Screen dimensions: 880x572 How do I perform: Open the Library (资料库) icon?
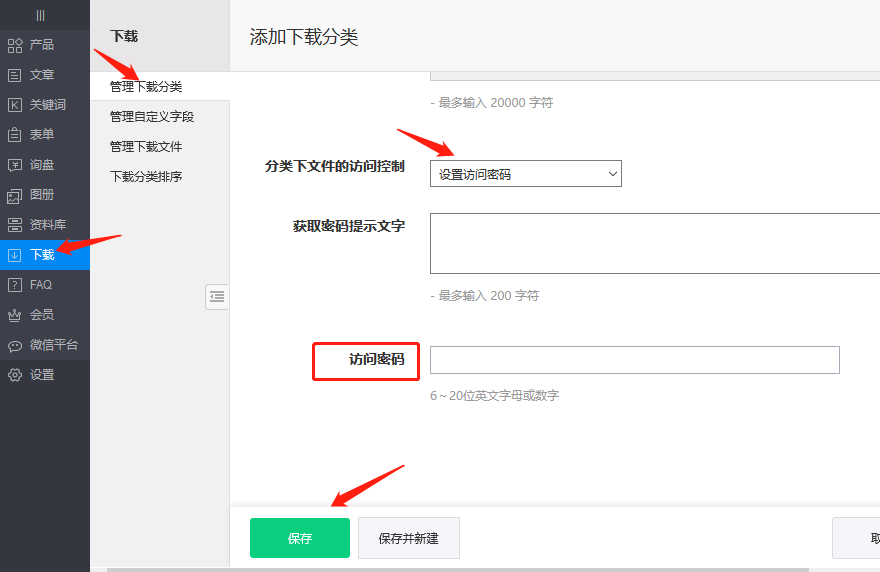[15, 225]
